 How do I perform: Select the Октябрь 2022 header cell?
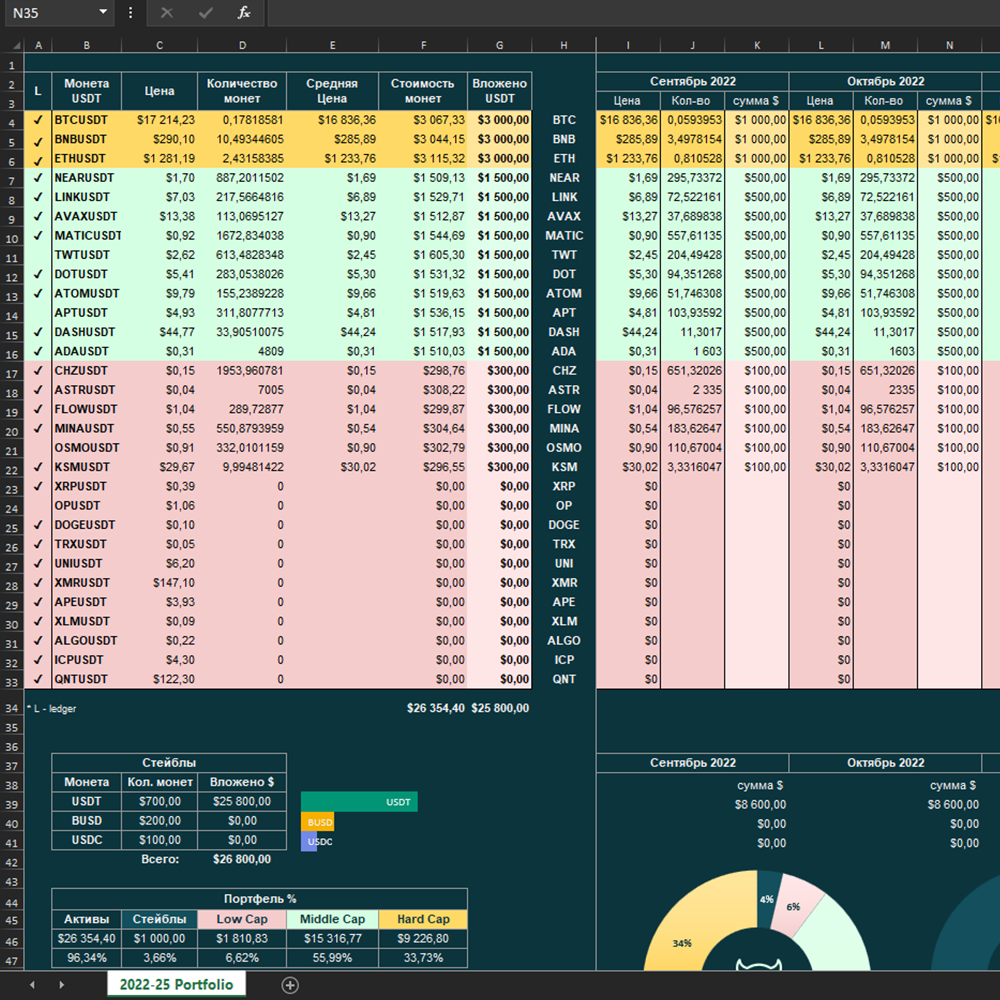point(885,81)
